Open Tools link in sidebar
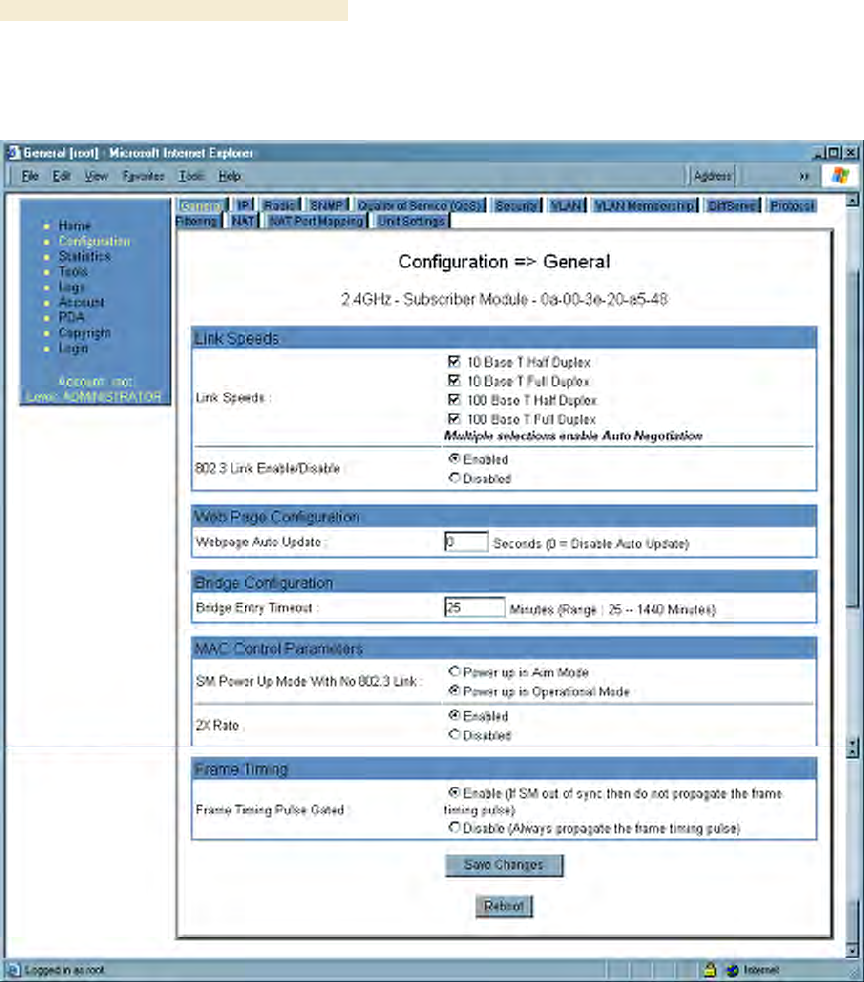864x982 pixels. tap(73, 272)
